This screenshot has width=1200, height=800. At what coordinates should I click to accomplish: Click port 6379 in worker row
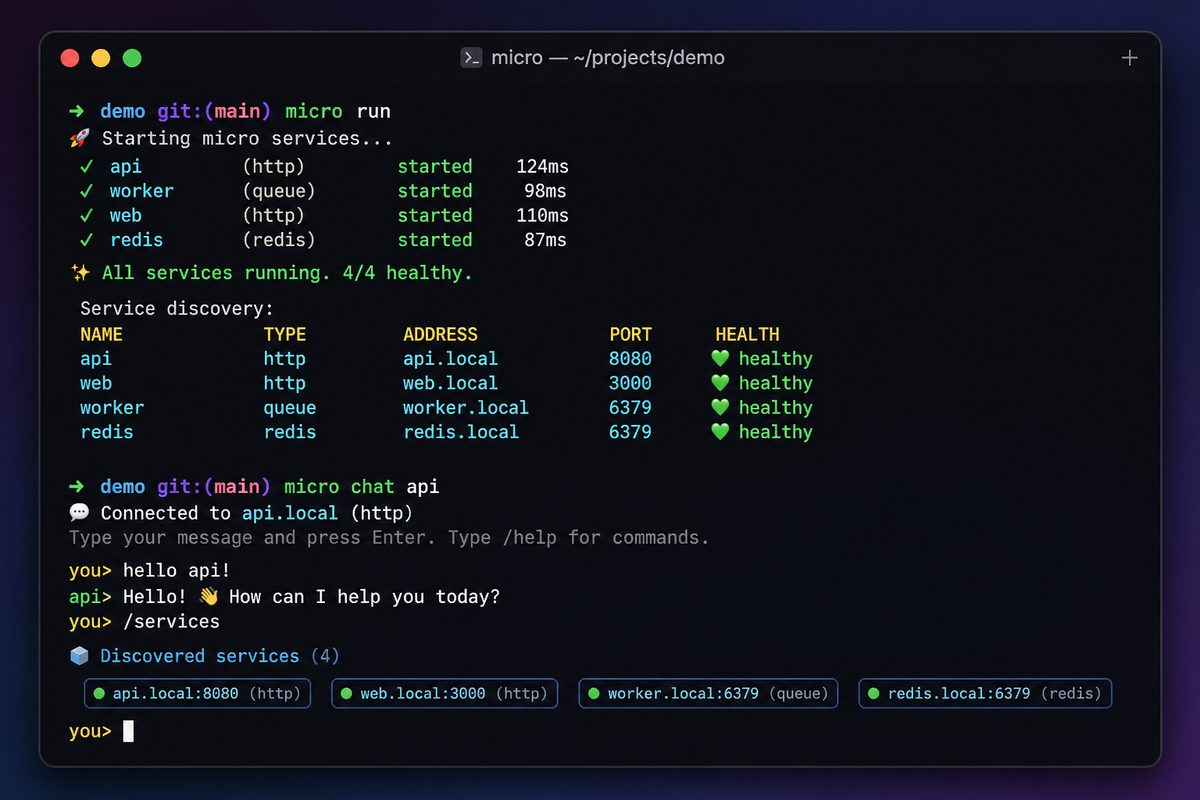[x=631, y=408]
